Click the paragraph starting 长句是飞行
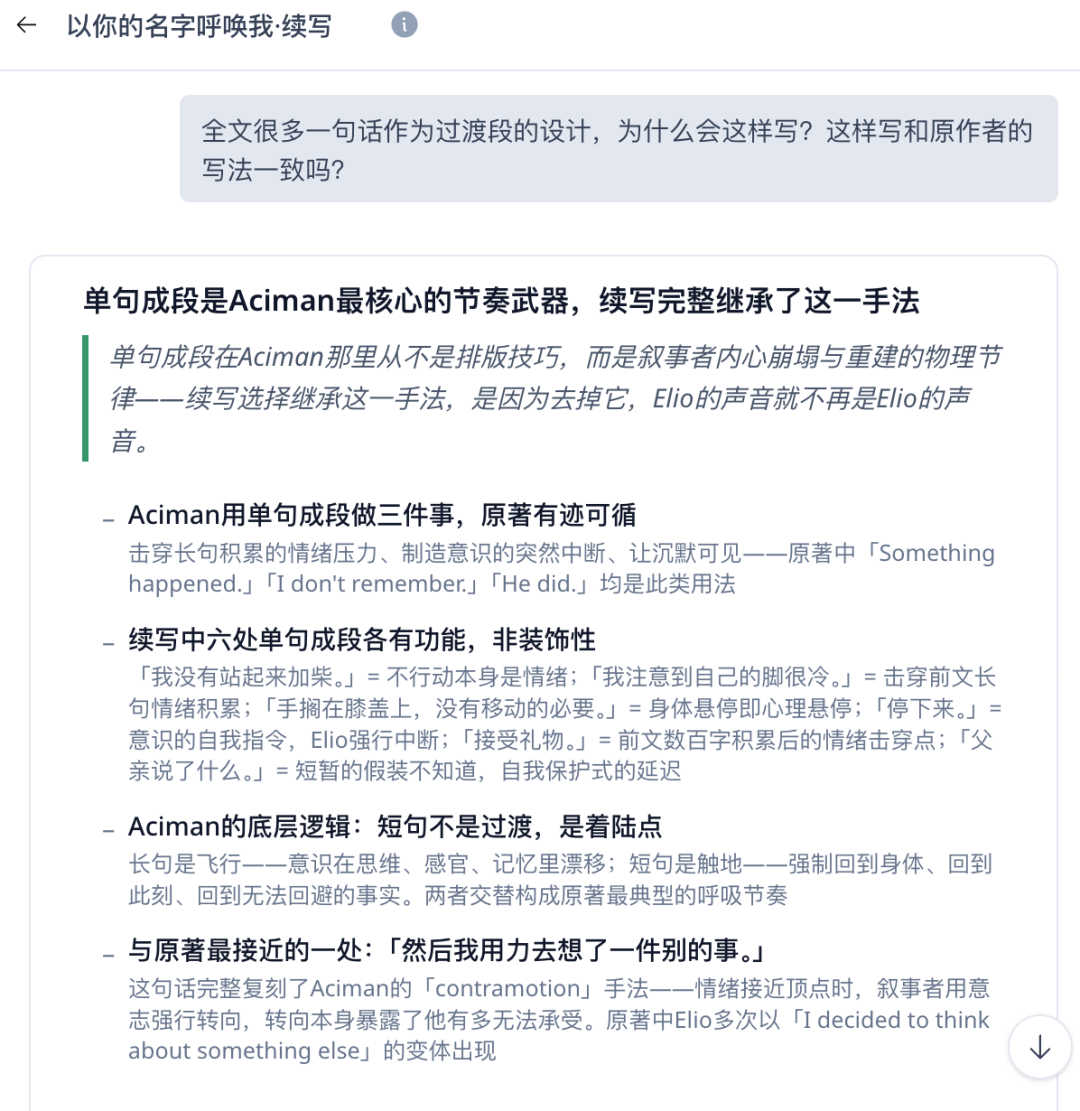Viewport: 1080px width, 1111px height. coord(560,879)
